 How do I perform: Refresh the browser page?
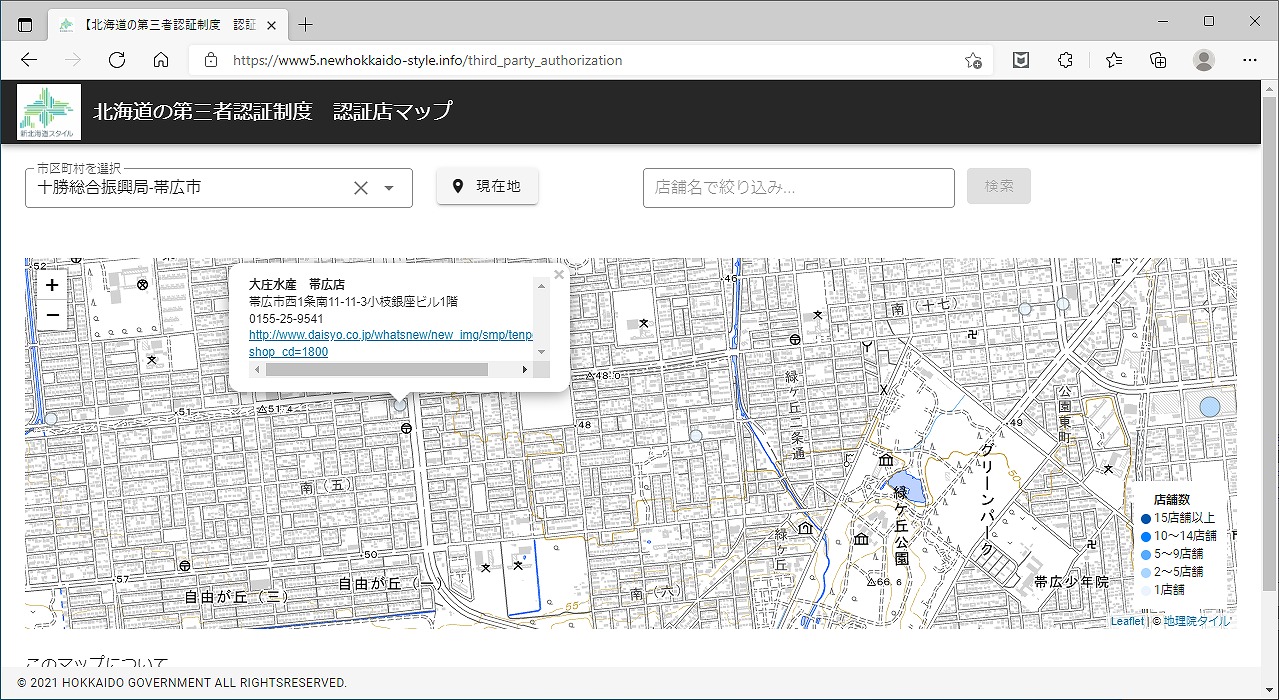coord(117,60)
